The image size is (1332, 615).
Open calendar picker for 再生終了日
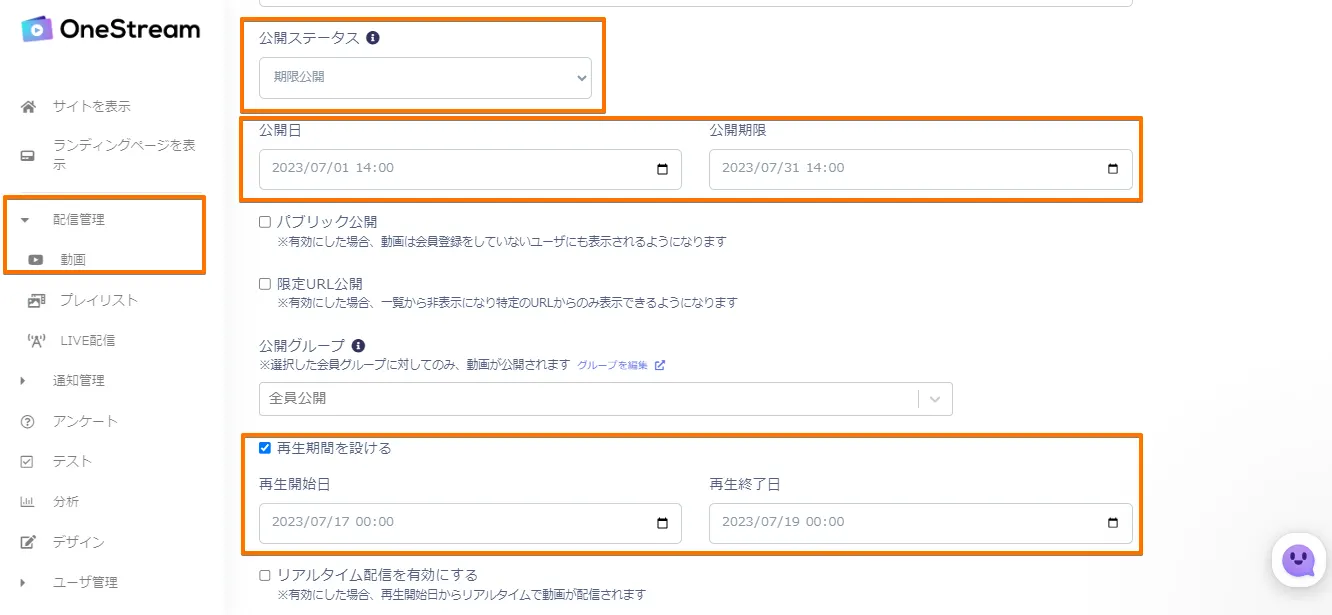click(1113, 523)
